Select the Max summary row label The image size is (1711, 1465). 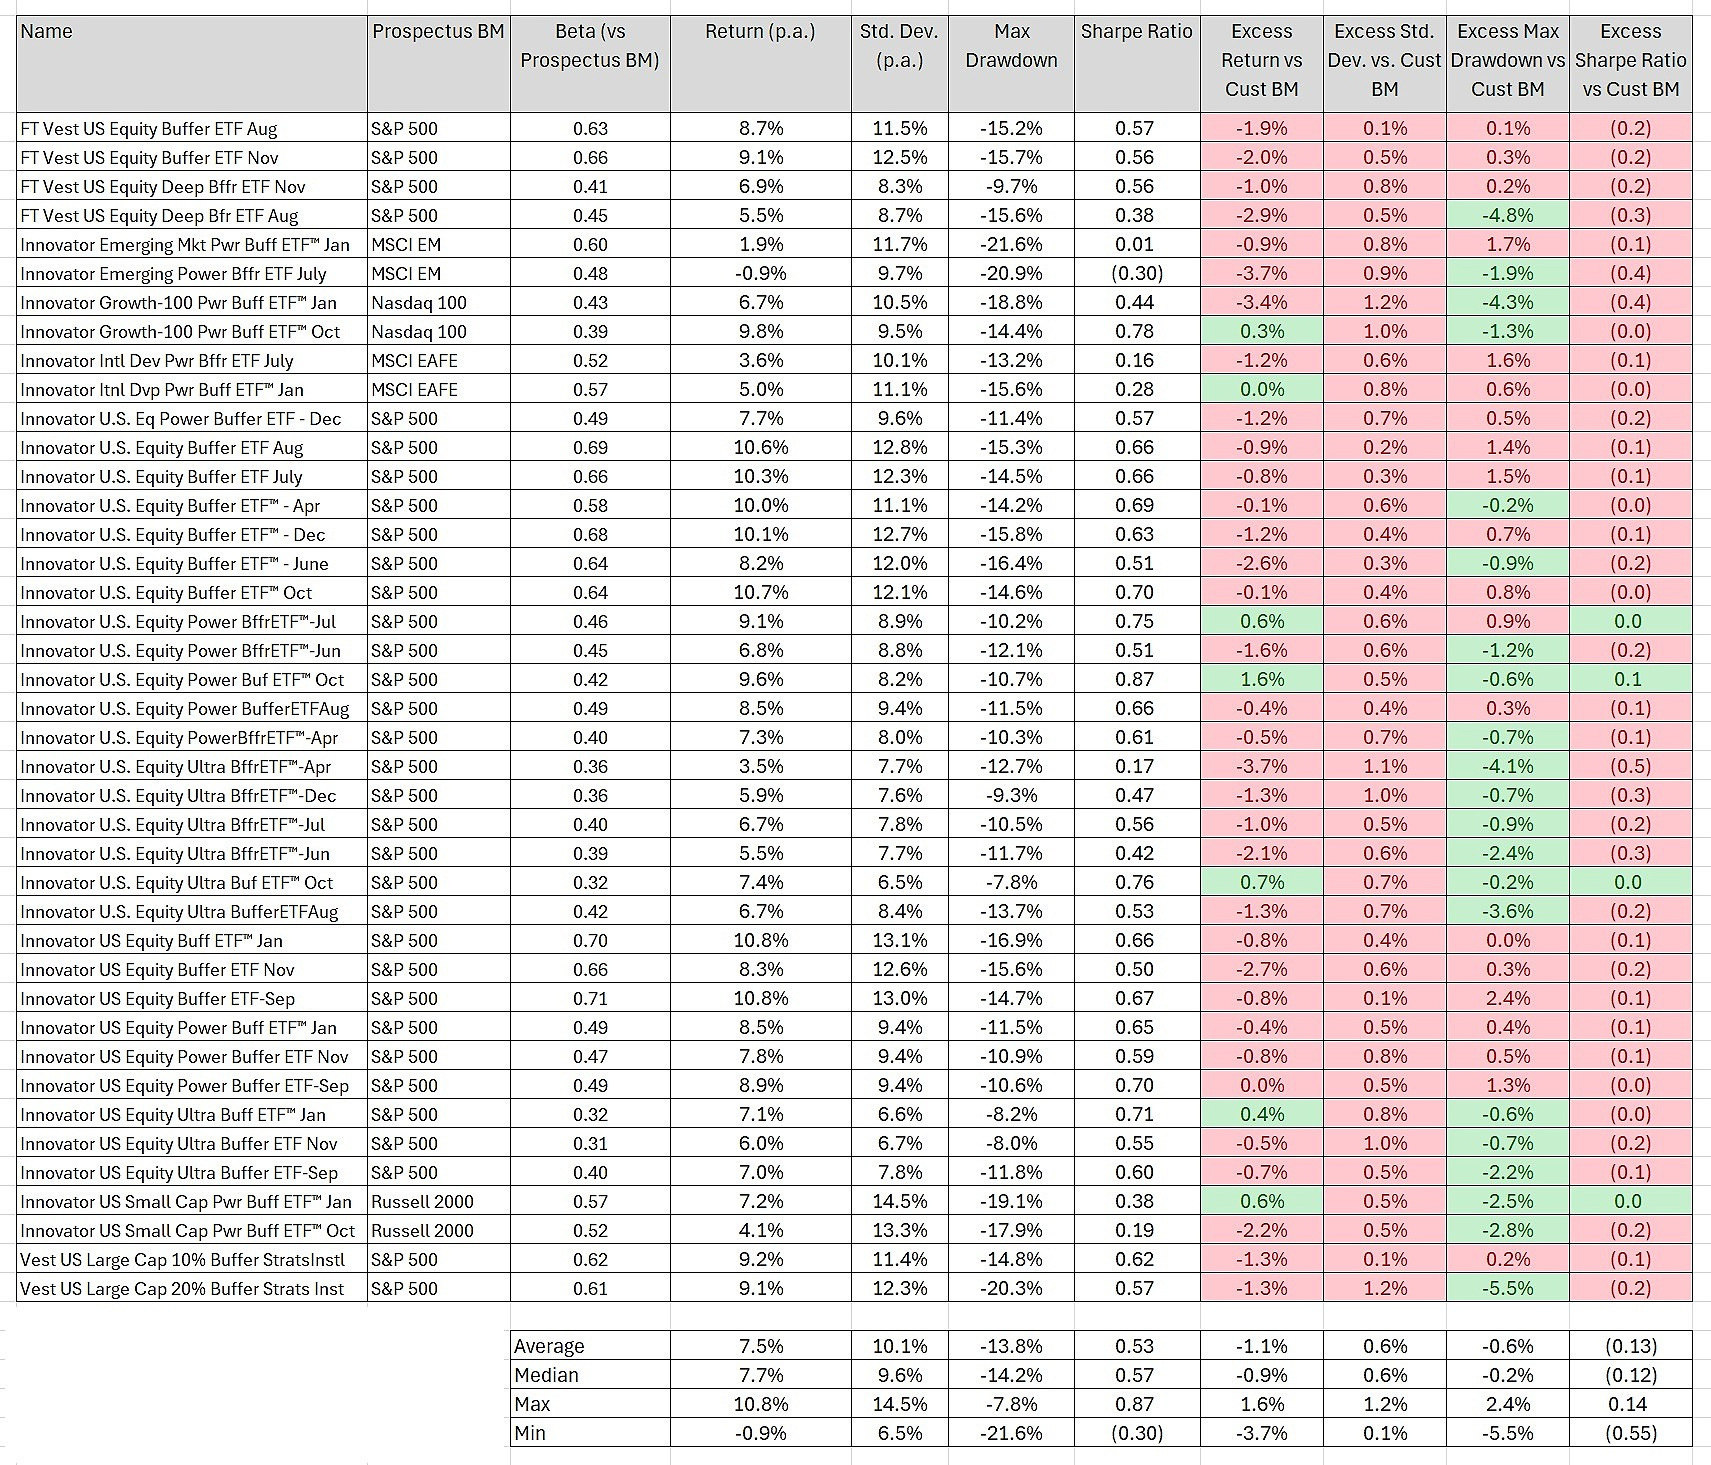tap(590, 1404)
